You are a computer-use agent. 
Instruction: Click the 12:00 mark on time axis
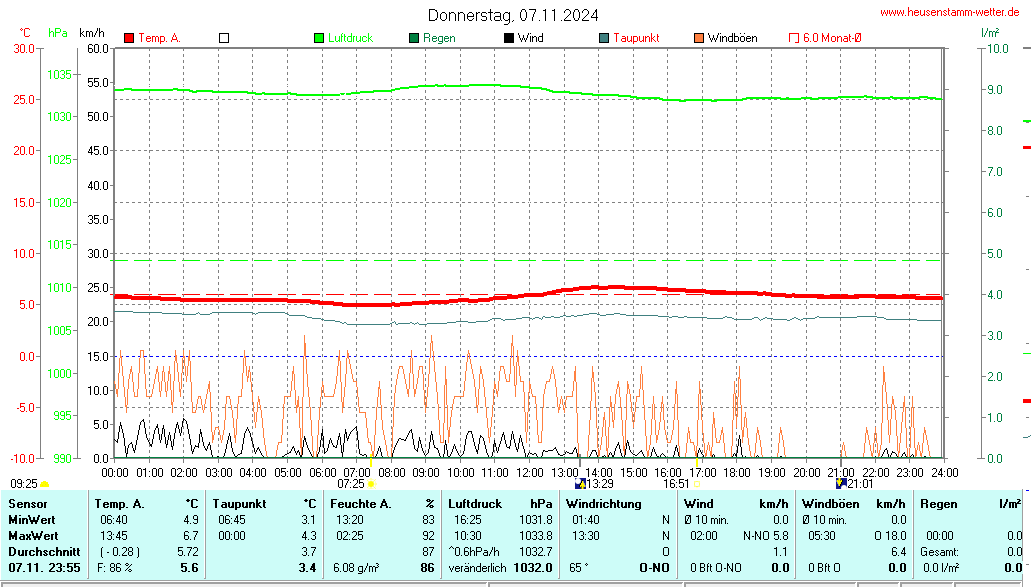(x=529, y=472)
